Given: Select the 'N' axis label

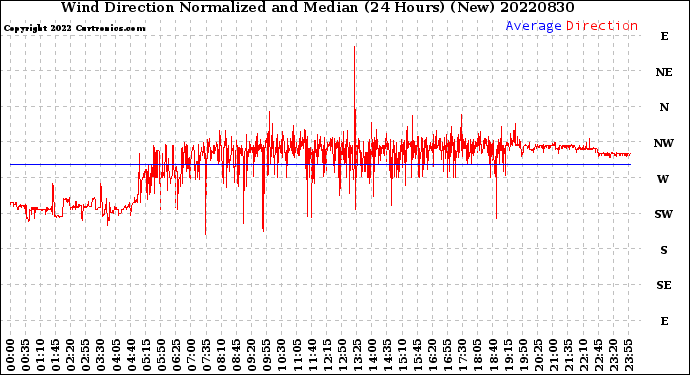Looking at the screenshot, I should pyautogui.click(x=664, y=107).
